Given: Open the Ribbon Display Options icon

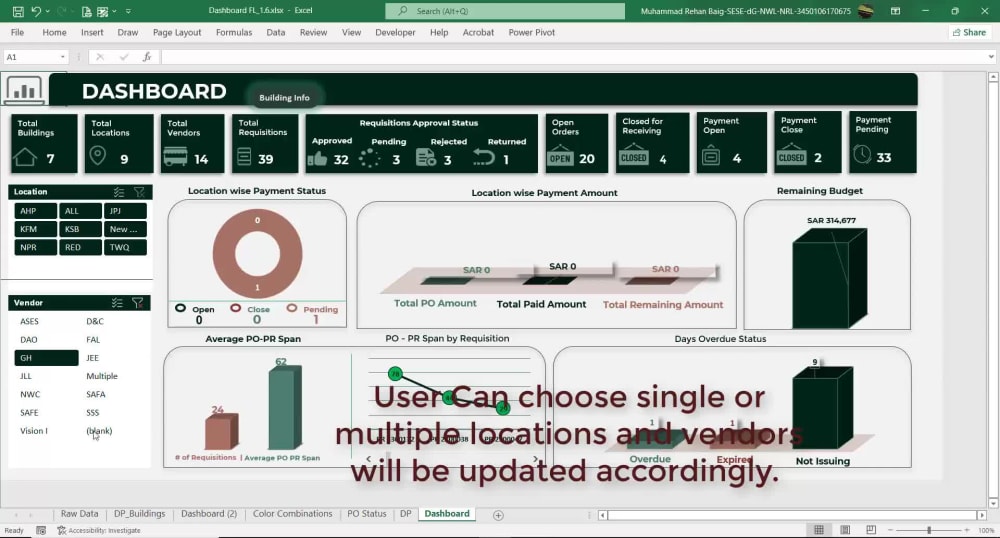Looking at the screenshot, I should [895, 11].
